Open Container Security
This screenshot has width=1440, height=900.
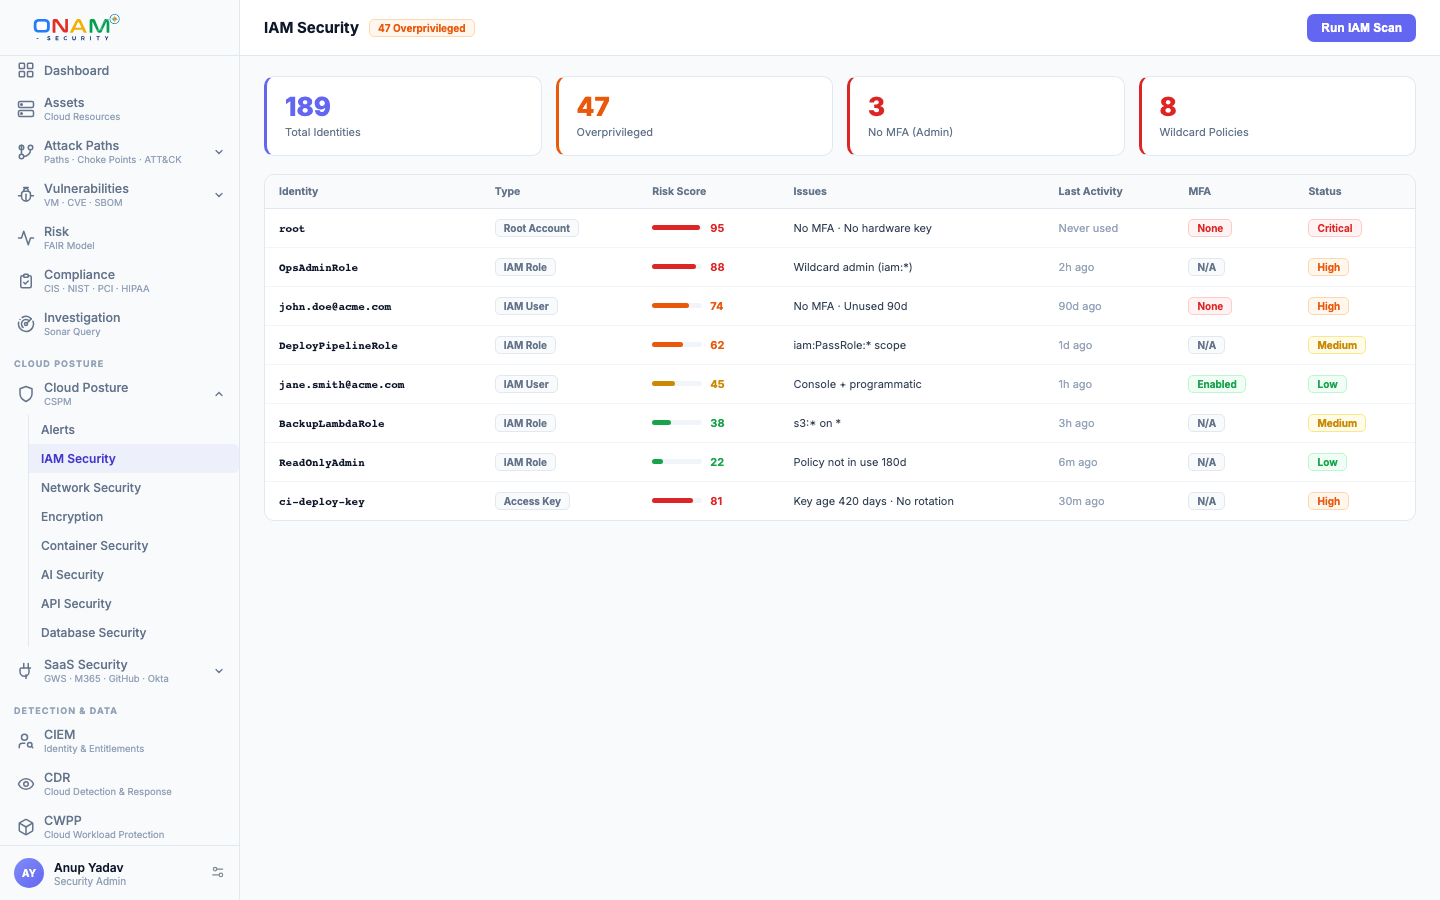coord(134,546)
